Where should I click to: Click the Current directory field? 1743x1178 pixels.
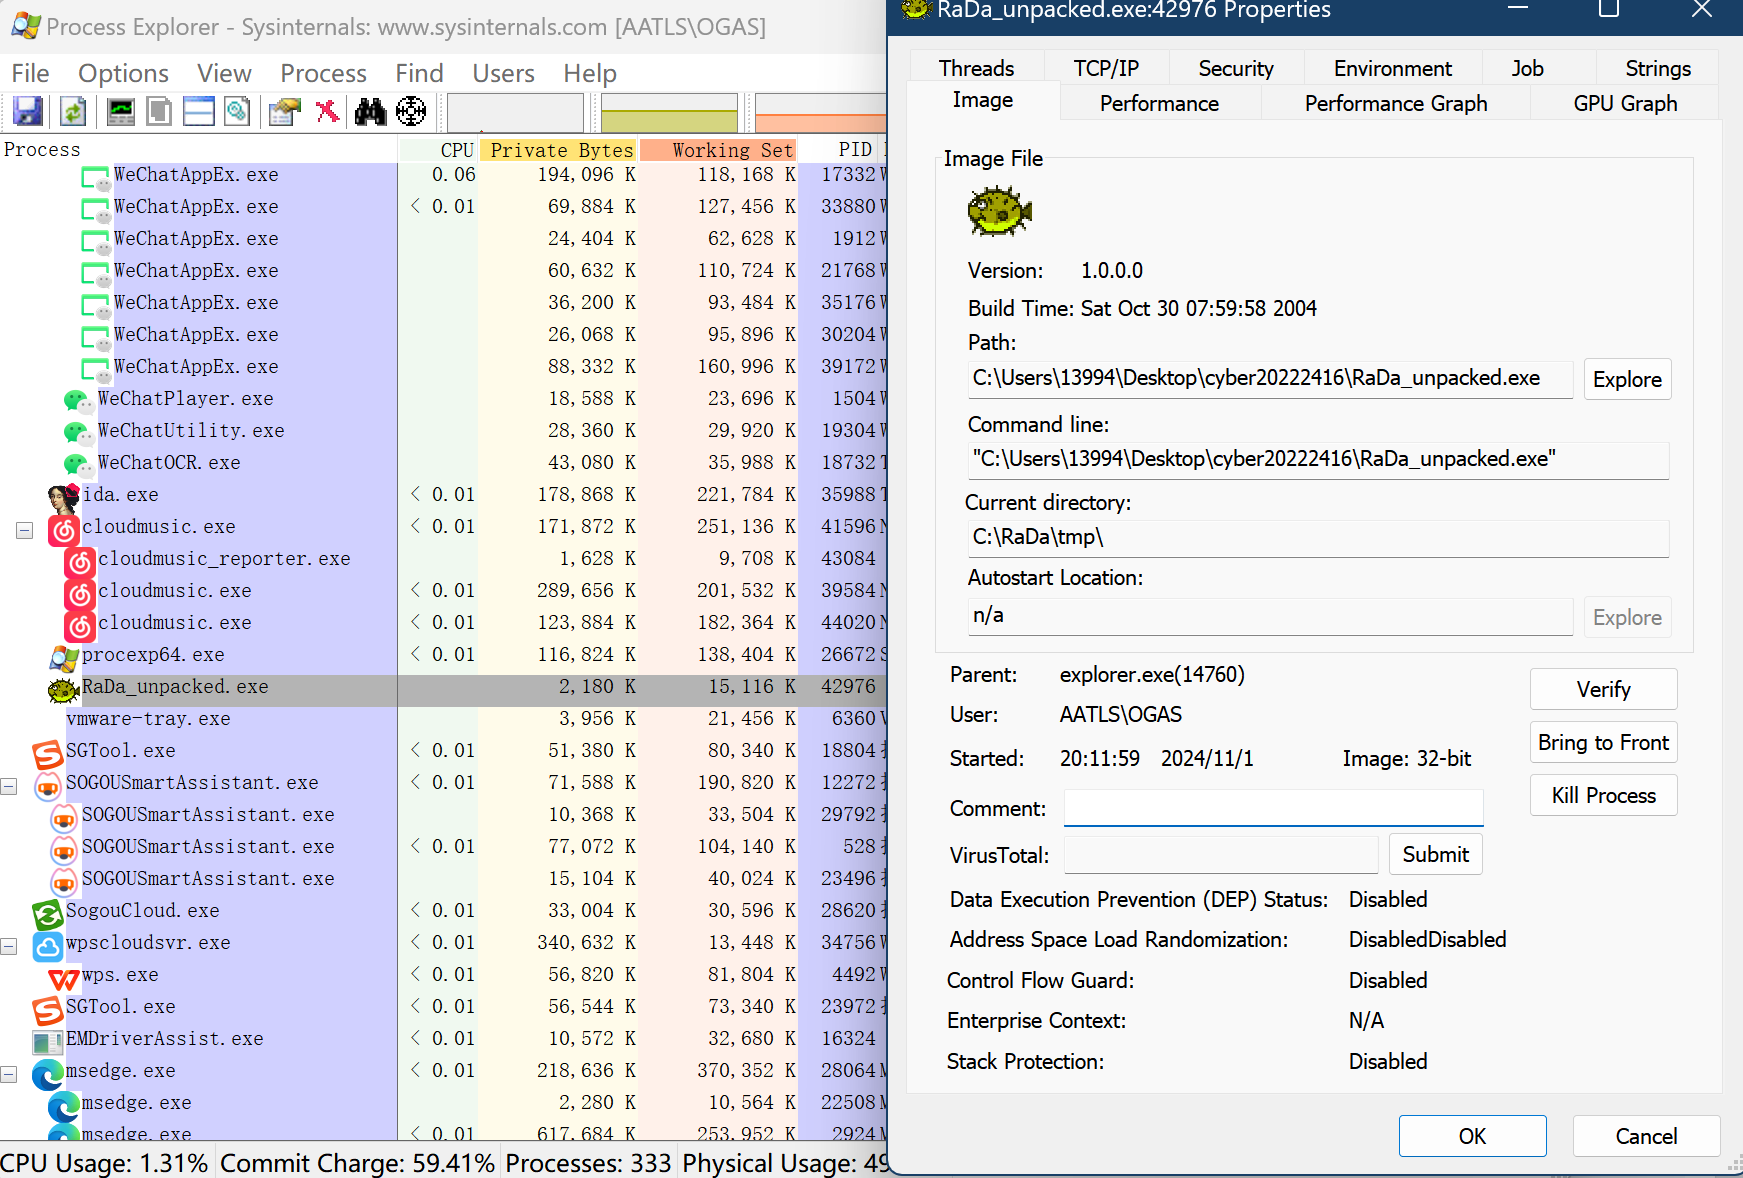pos(1317,538)
